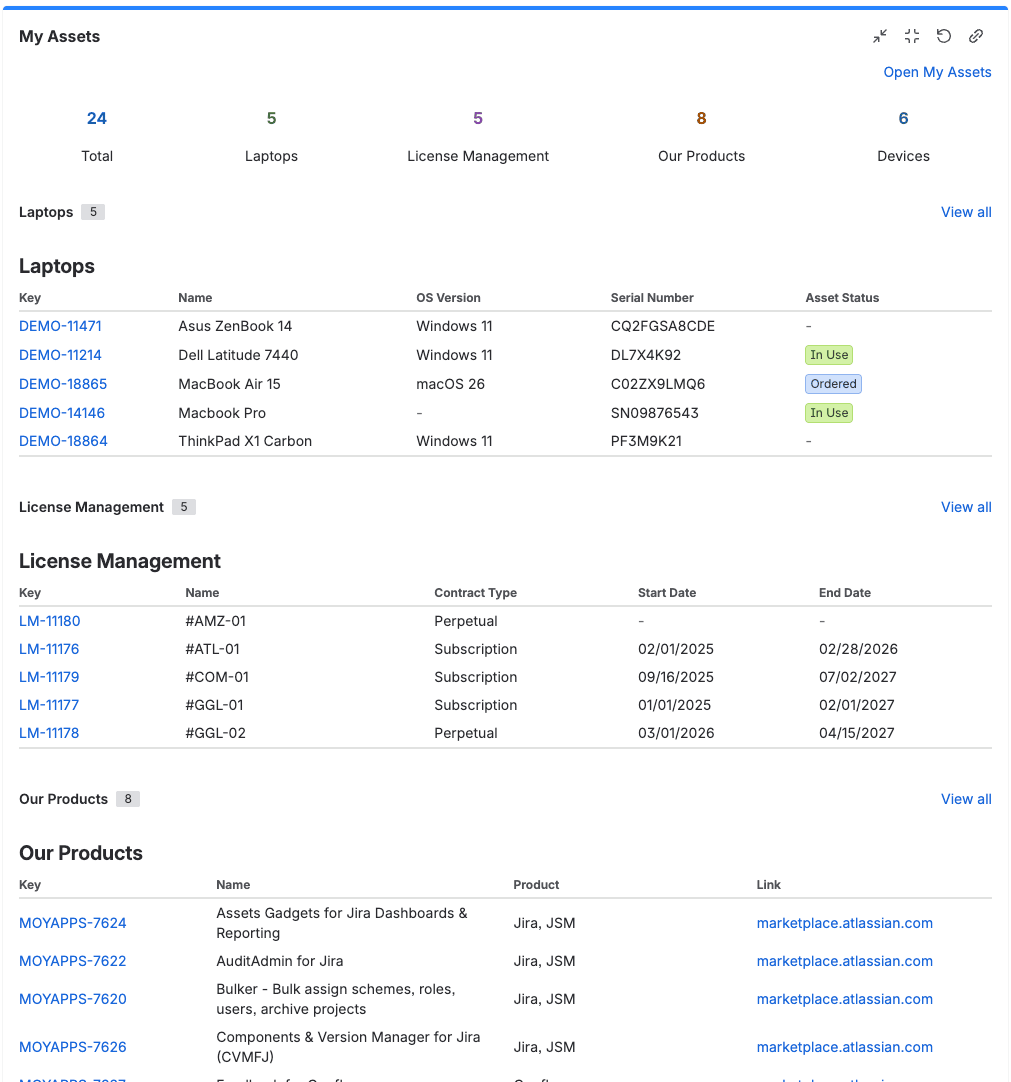Open product MOYAPPS-7624

[72, 923]
